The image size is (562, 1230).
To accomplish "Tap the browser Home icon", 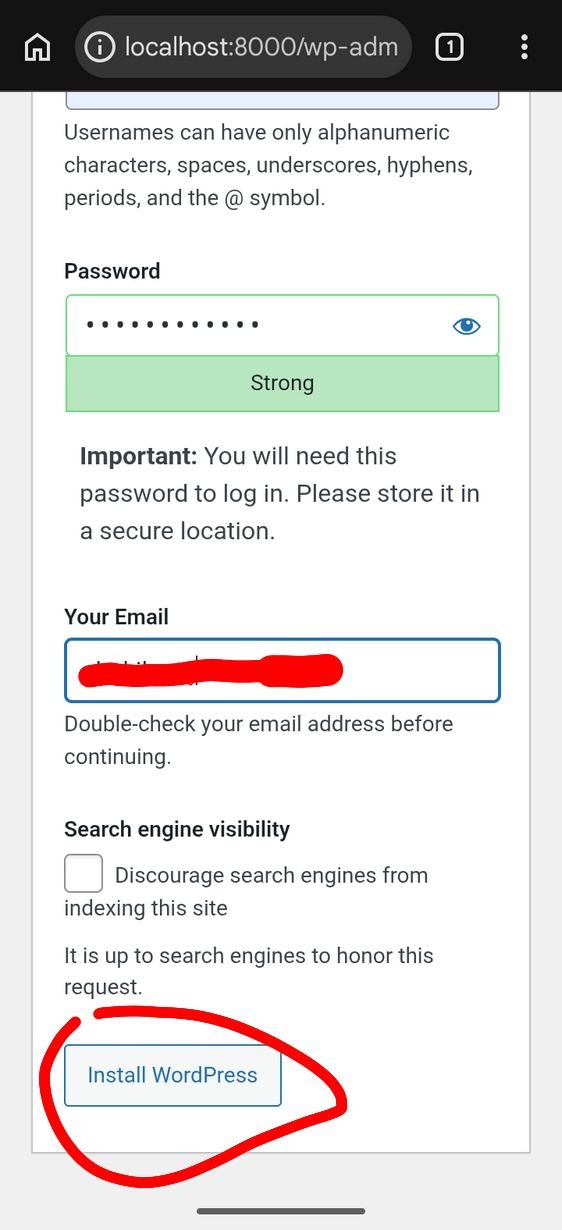I will click(x=37, y=46).
